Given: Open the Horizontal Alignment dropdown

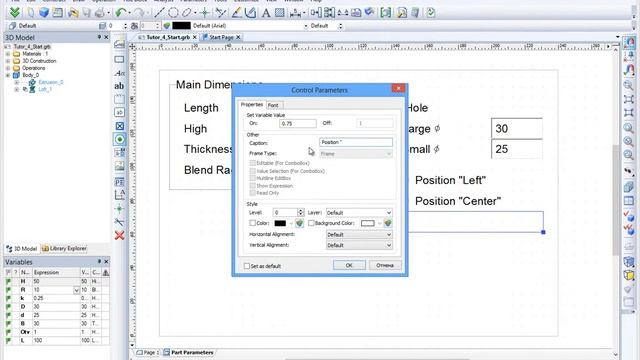Looking at the screenshot, I should pyautogui.click(x=359, y=235).
